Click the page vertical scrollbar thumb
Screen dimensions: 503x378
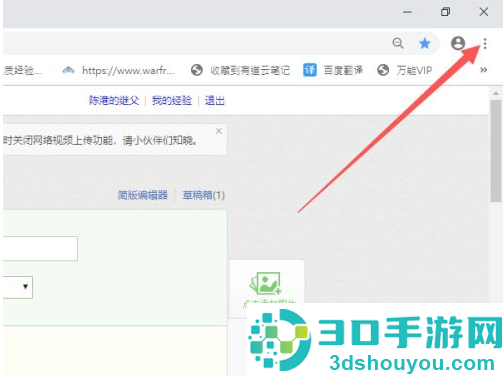click(496, 151)
